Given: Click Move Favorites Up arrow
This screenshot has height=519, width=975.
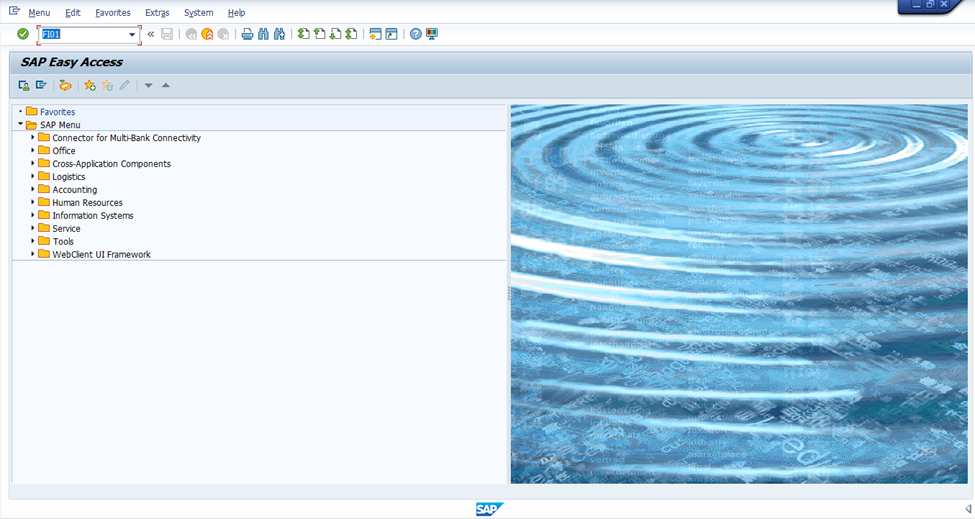Looking at the screenshot, I should tap(166, 85).
